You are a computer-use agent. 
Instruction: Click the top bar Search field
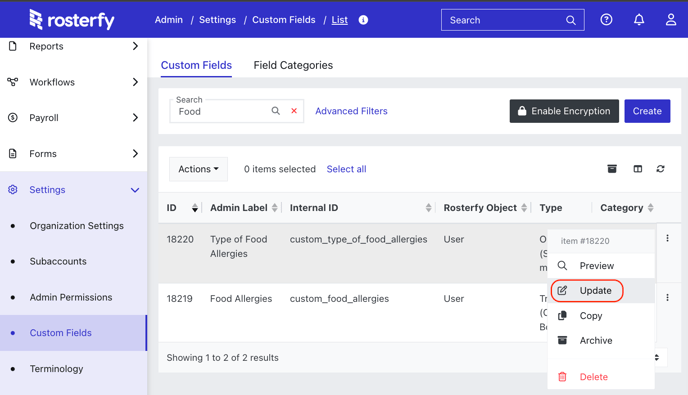coord(512,20)
